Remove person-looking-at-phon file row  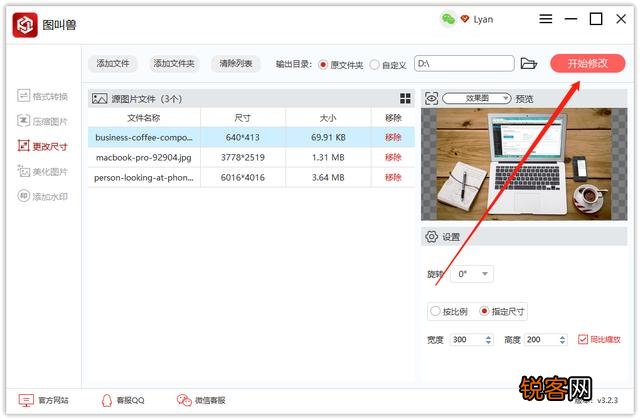click(393, 178)
